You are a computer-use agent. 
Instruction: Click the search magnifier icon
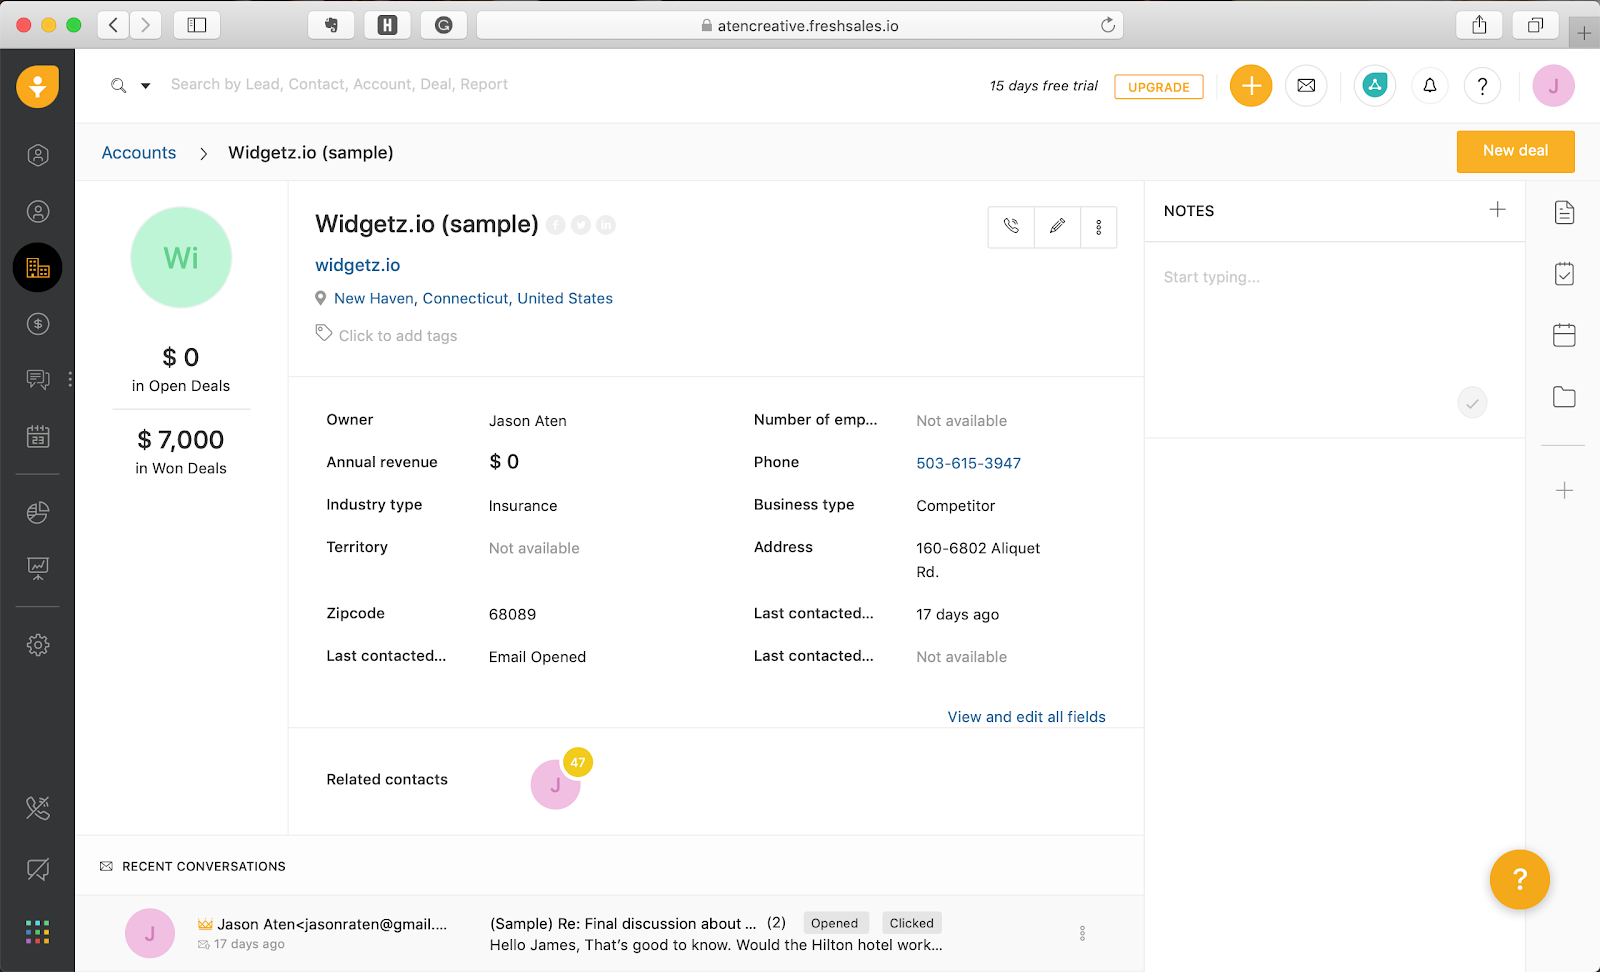coord(119,86)
